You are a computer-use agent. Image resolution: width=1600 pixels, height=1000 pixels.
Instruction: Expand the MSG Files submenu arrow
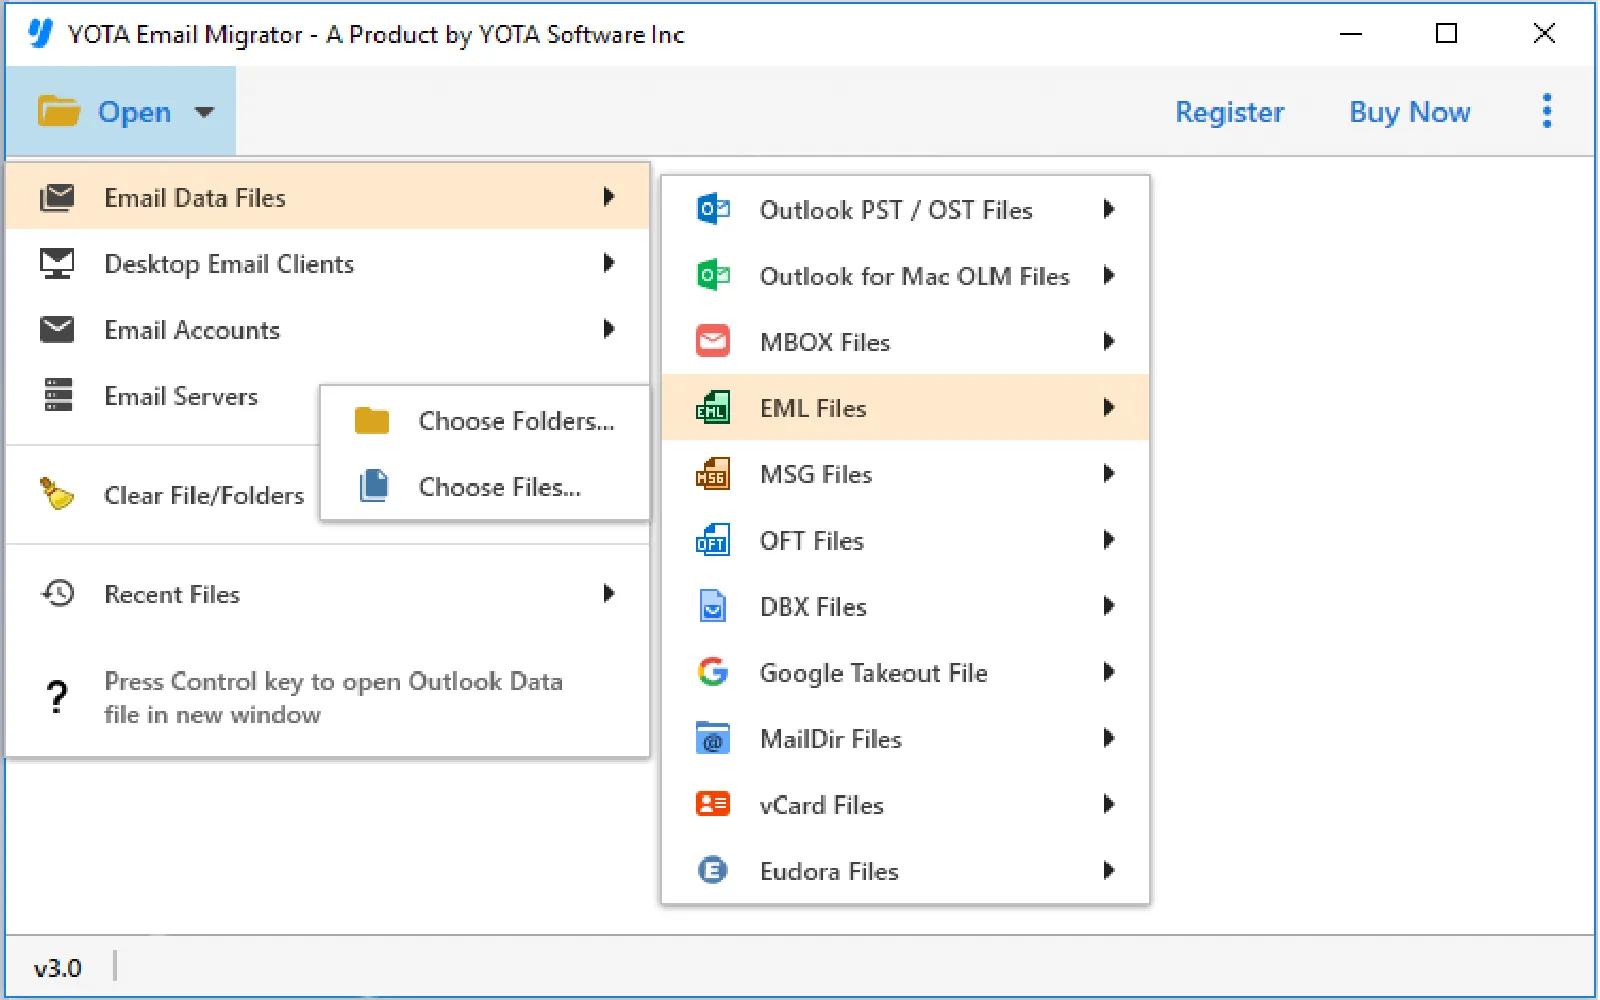point(1108,473)
